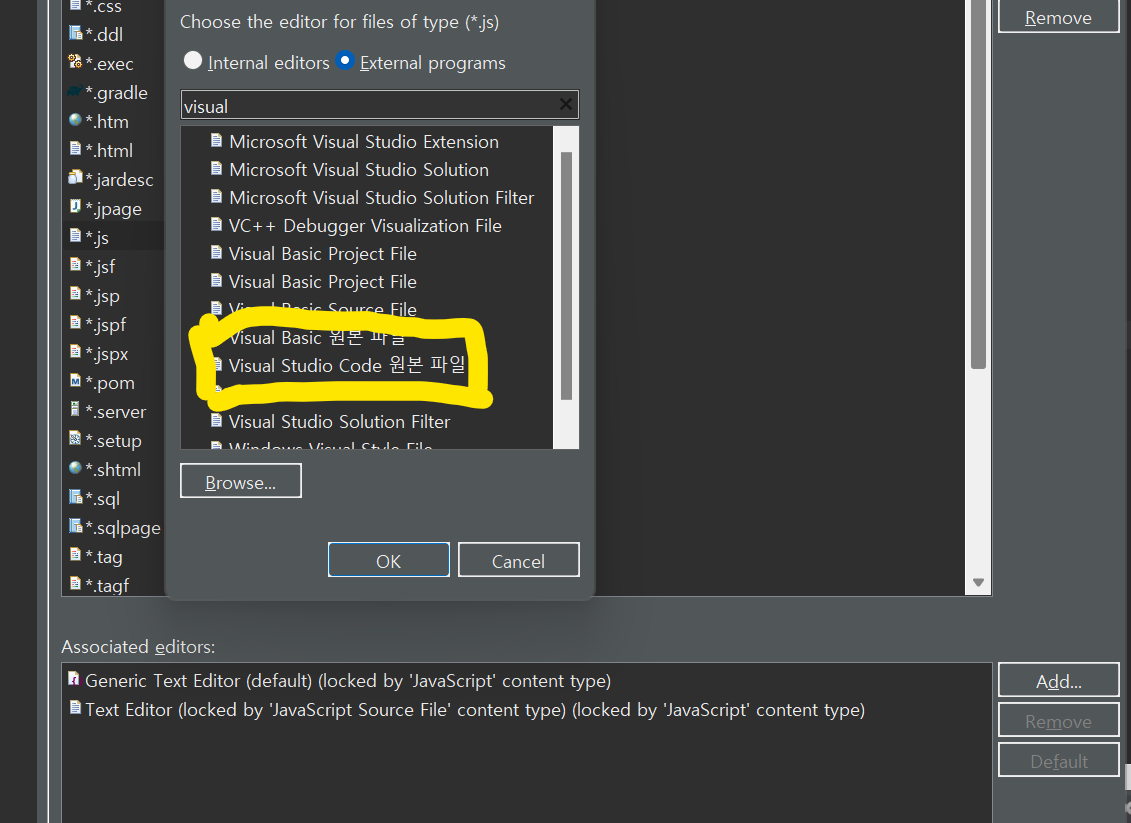Select the Internal editors radio button

tap(193, 61)
